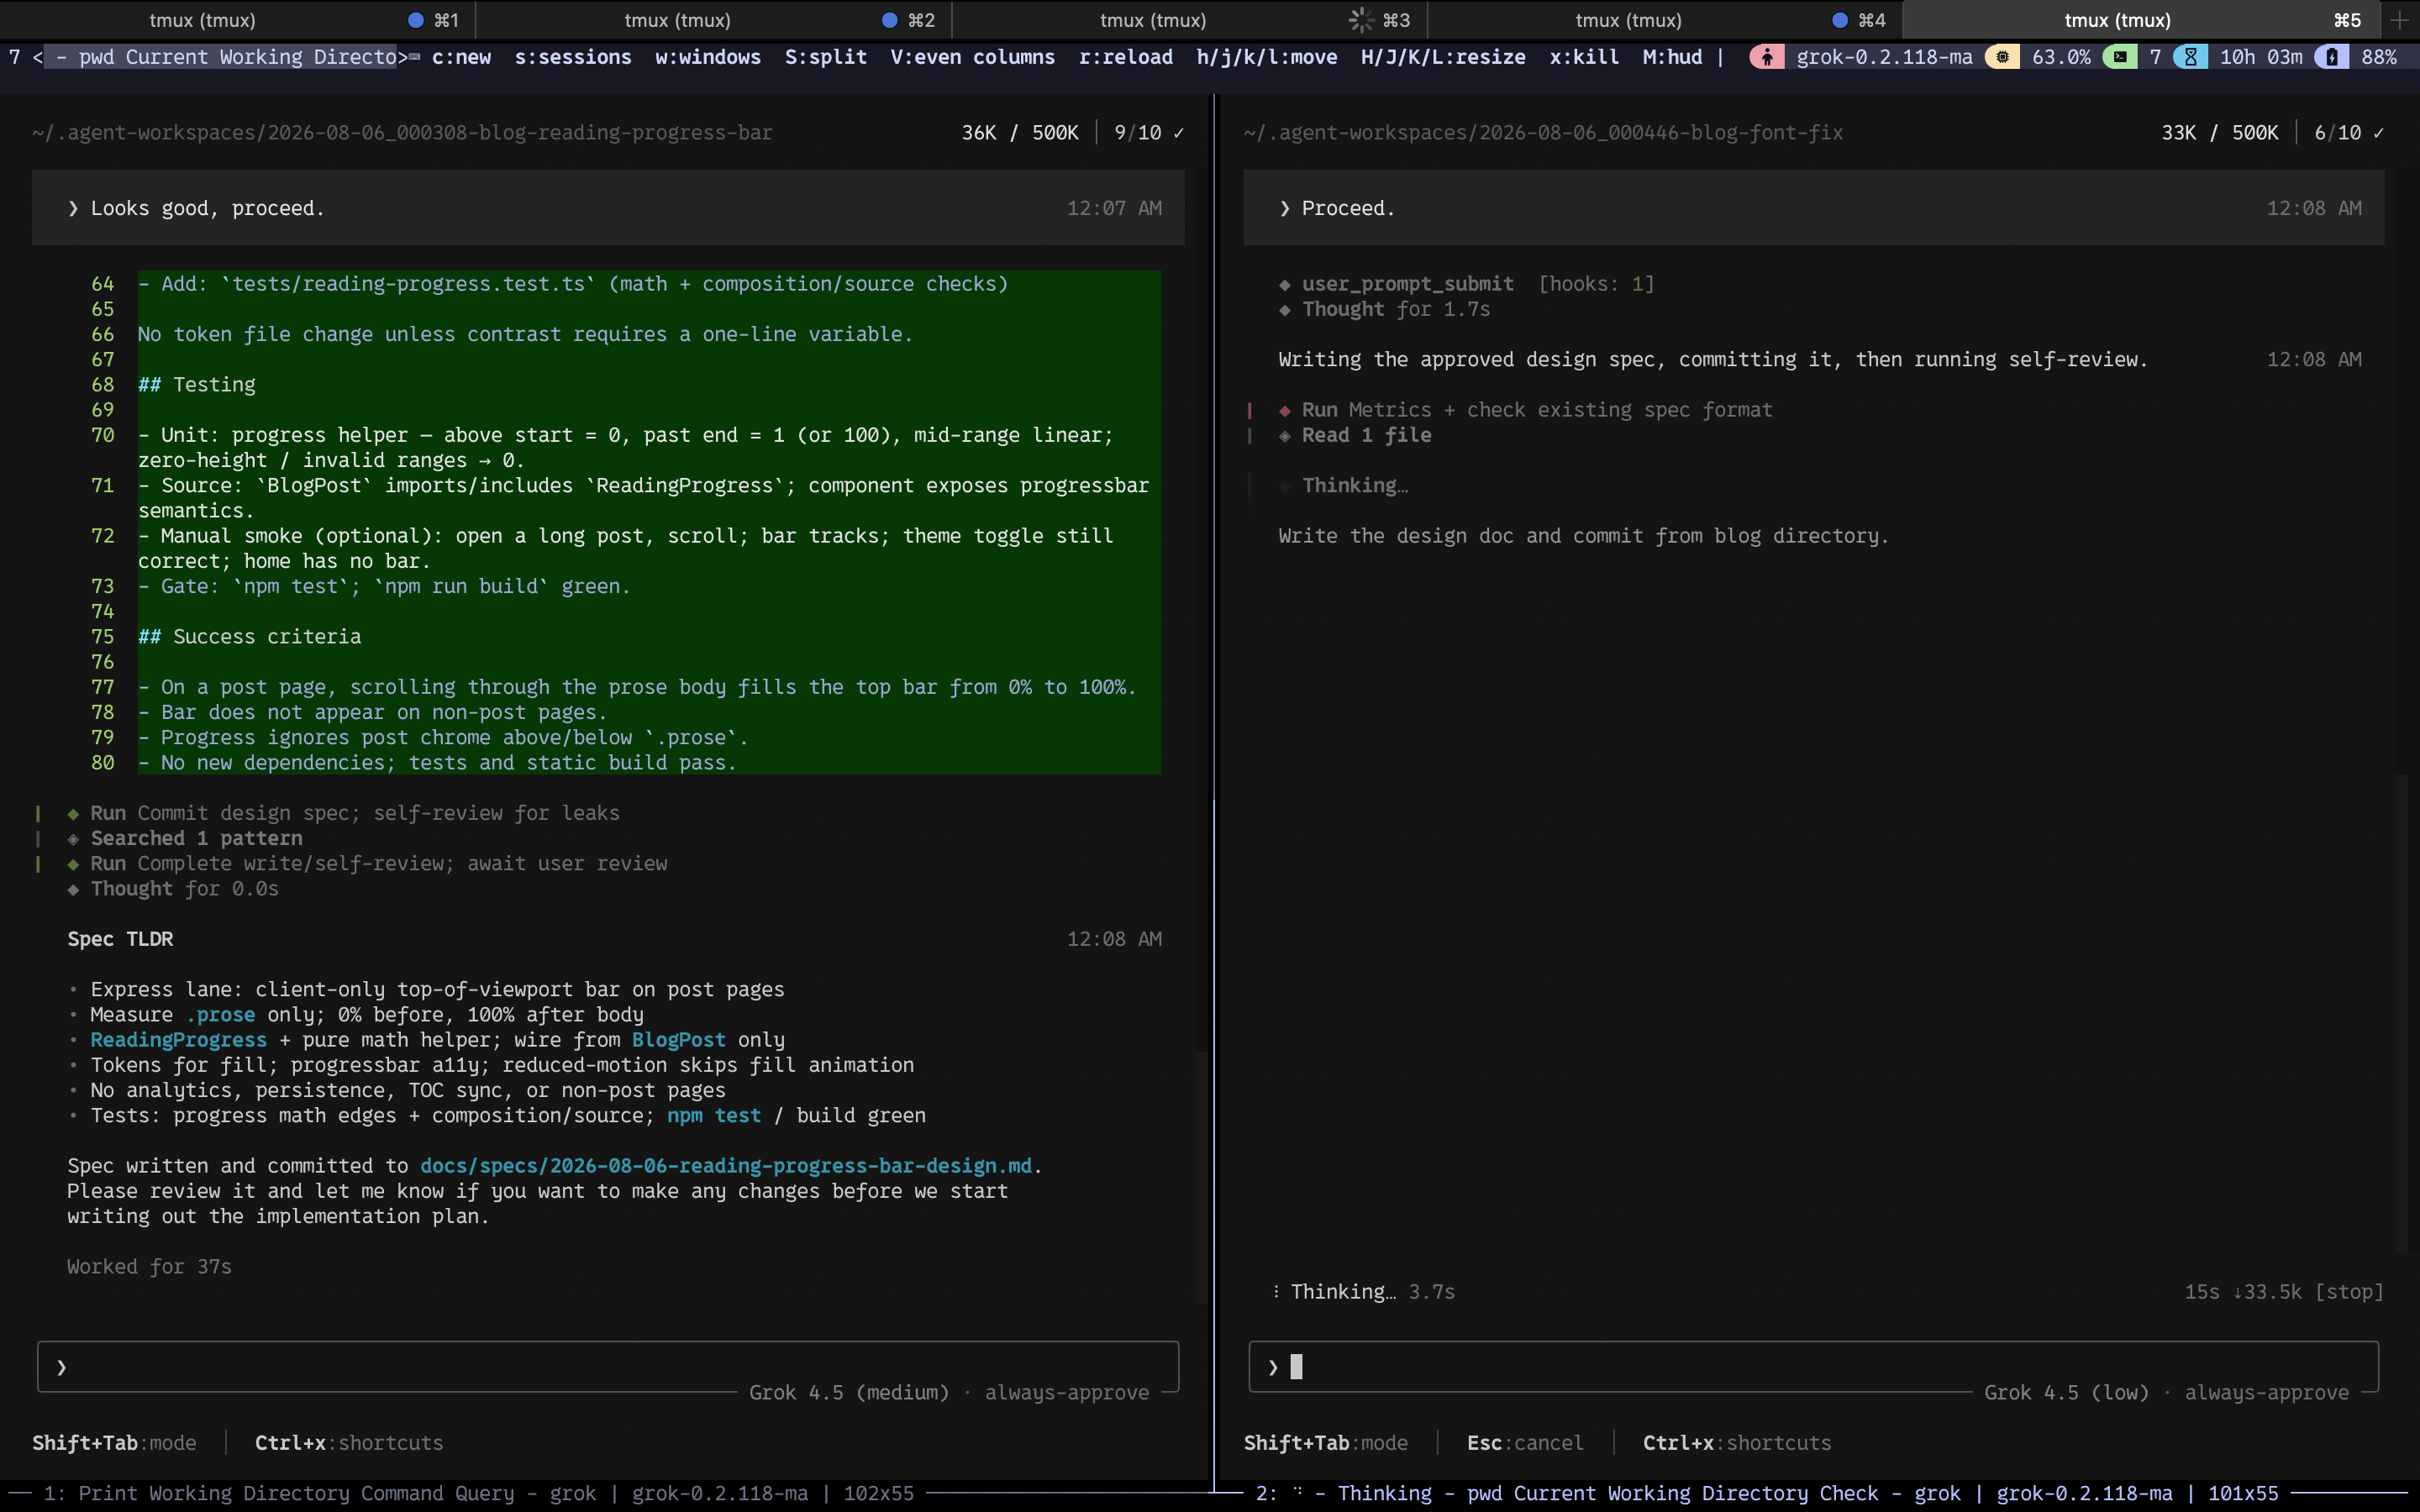Click the 's:sessions' status bar hint
Viewport: 2420px width, 1512px height.
point(573,57)
